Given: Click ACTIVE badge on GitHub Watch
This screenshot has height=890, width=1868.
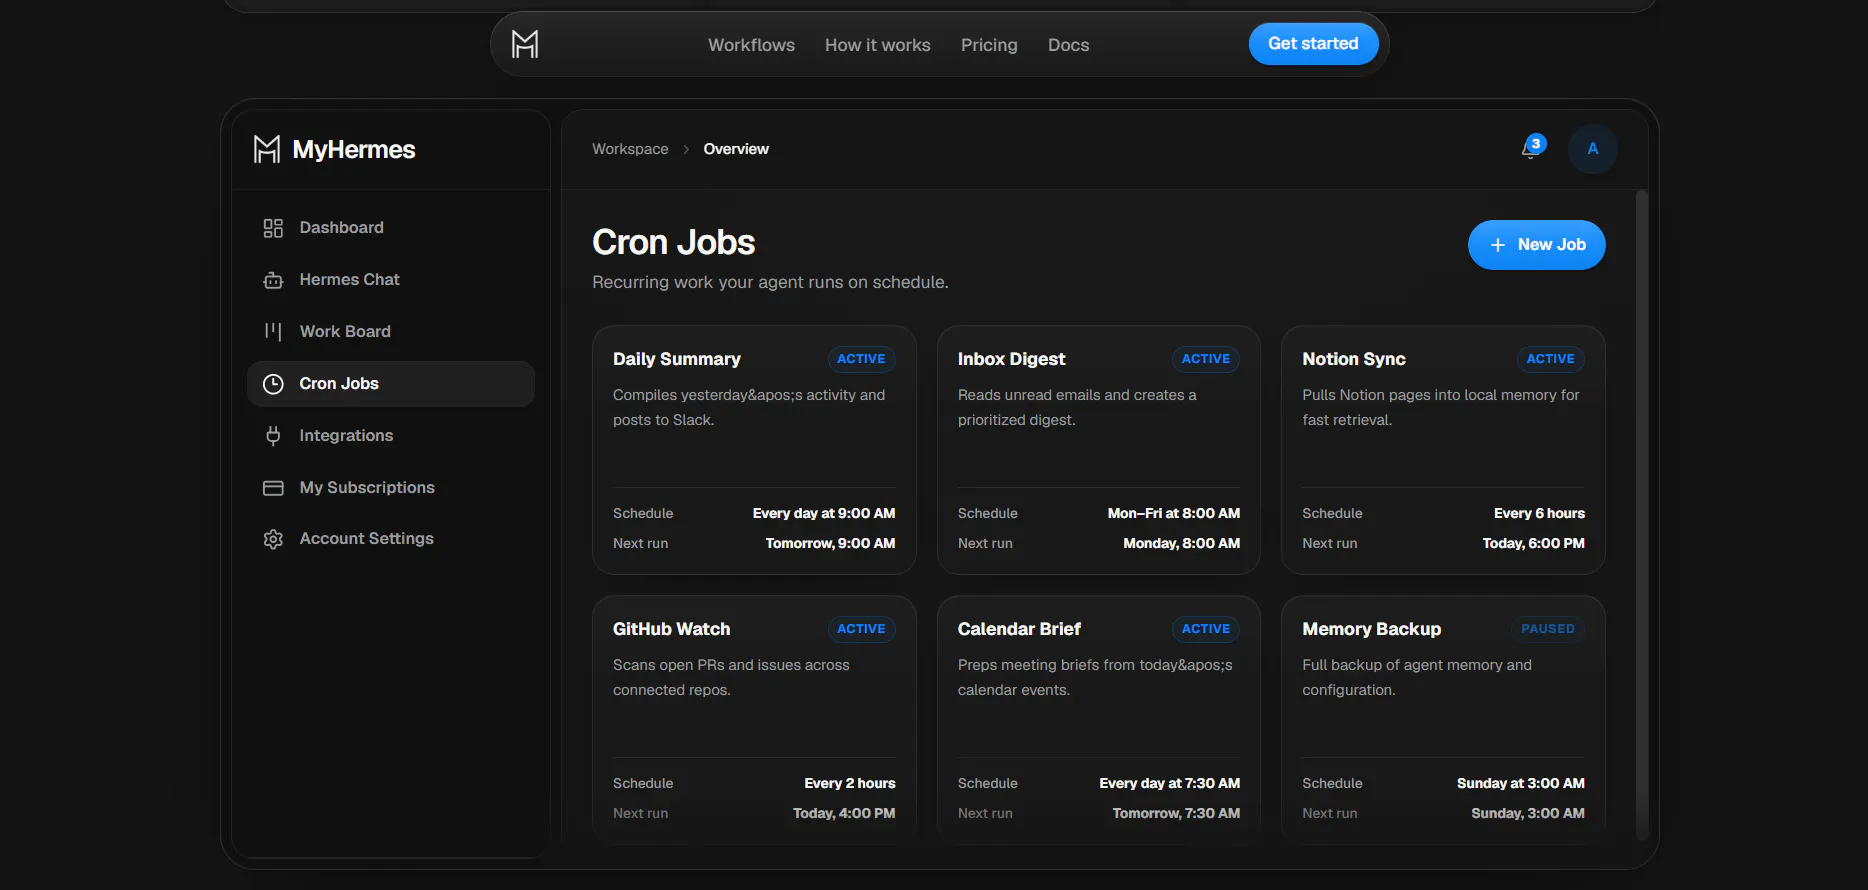Looking at the screenshot, I should pos(861,629).
